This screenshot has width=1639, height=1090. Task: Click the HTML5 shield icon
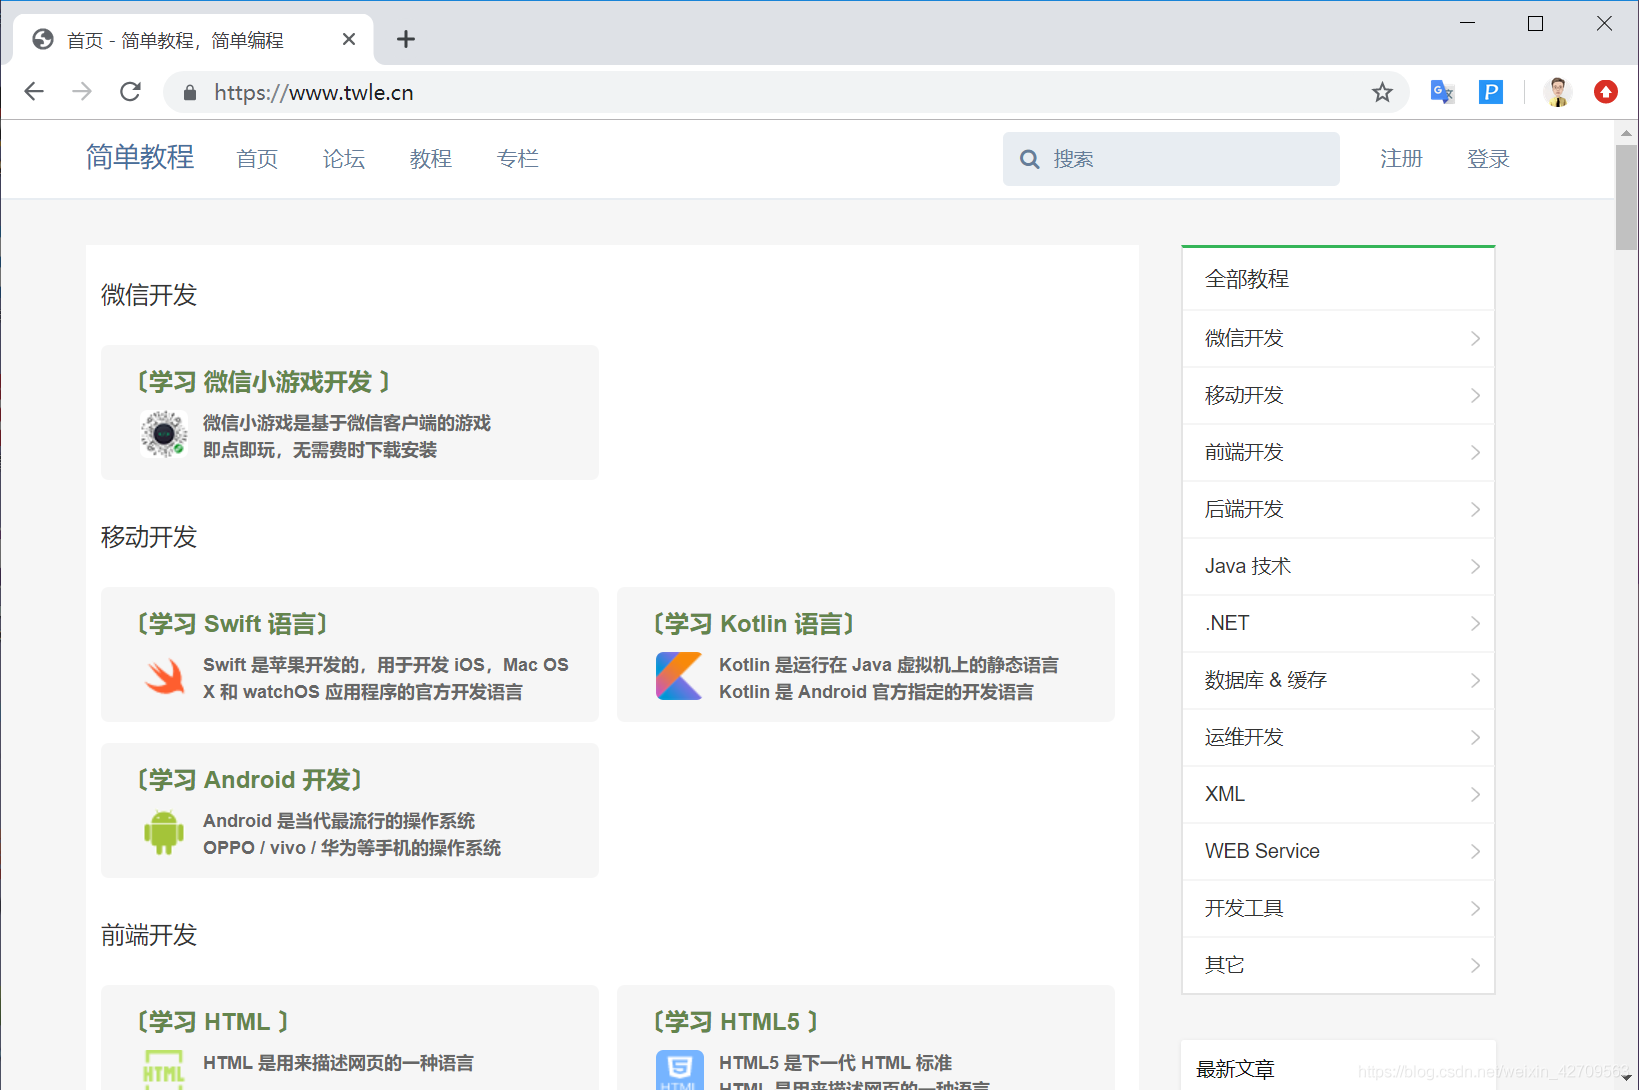[x=680, y=1068]
